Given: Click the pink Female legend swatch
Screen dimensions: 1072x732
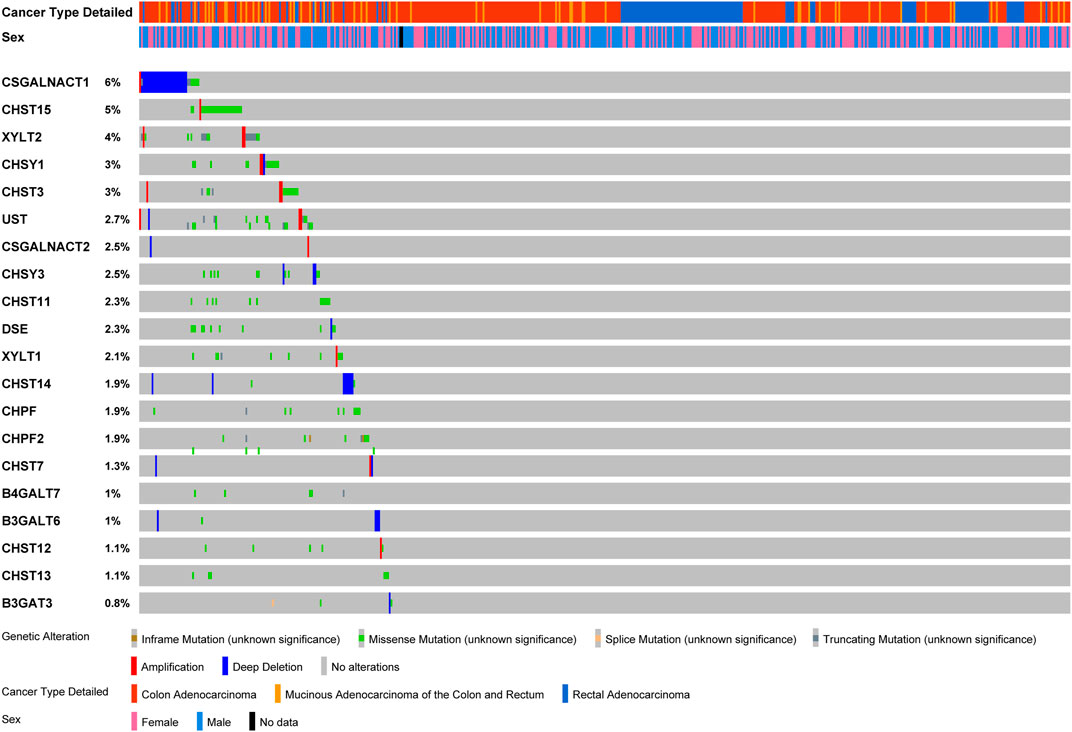Looking at the screenshot, I should point(134,722).
